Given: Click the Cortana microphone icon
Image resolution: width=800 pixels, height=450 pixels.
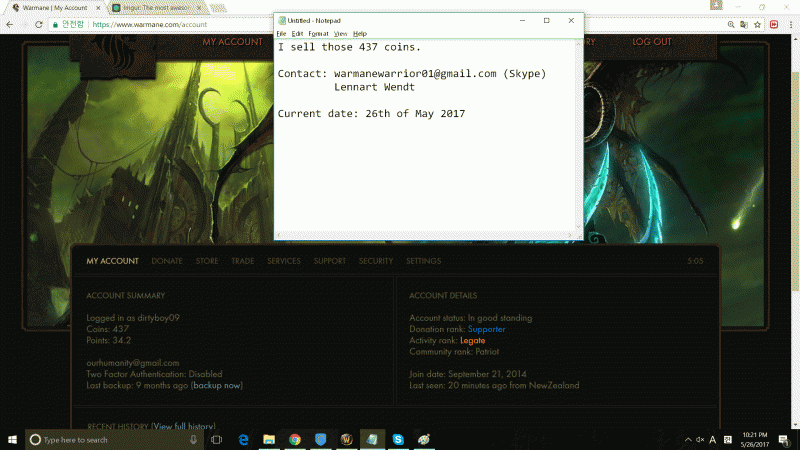Looking at the screenshot, I should coord(193,439).
